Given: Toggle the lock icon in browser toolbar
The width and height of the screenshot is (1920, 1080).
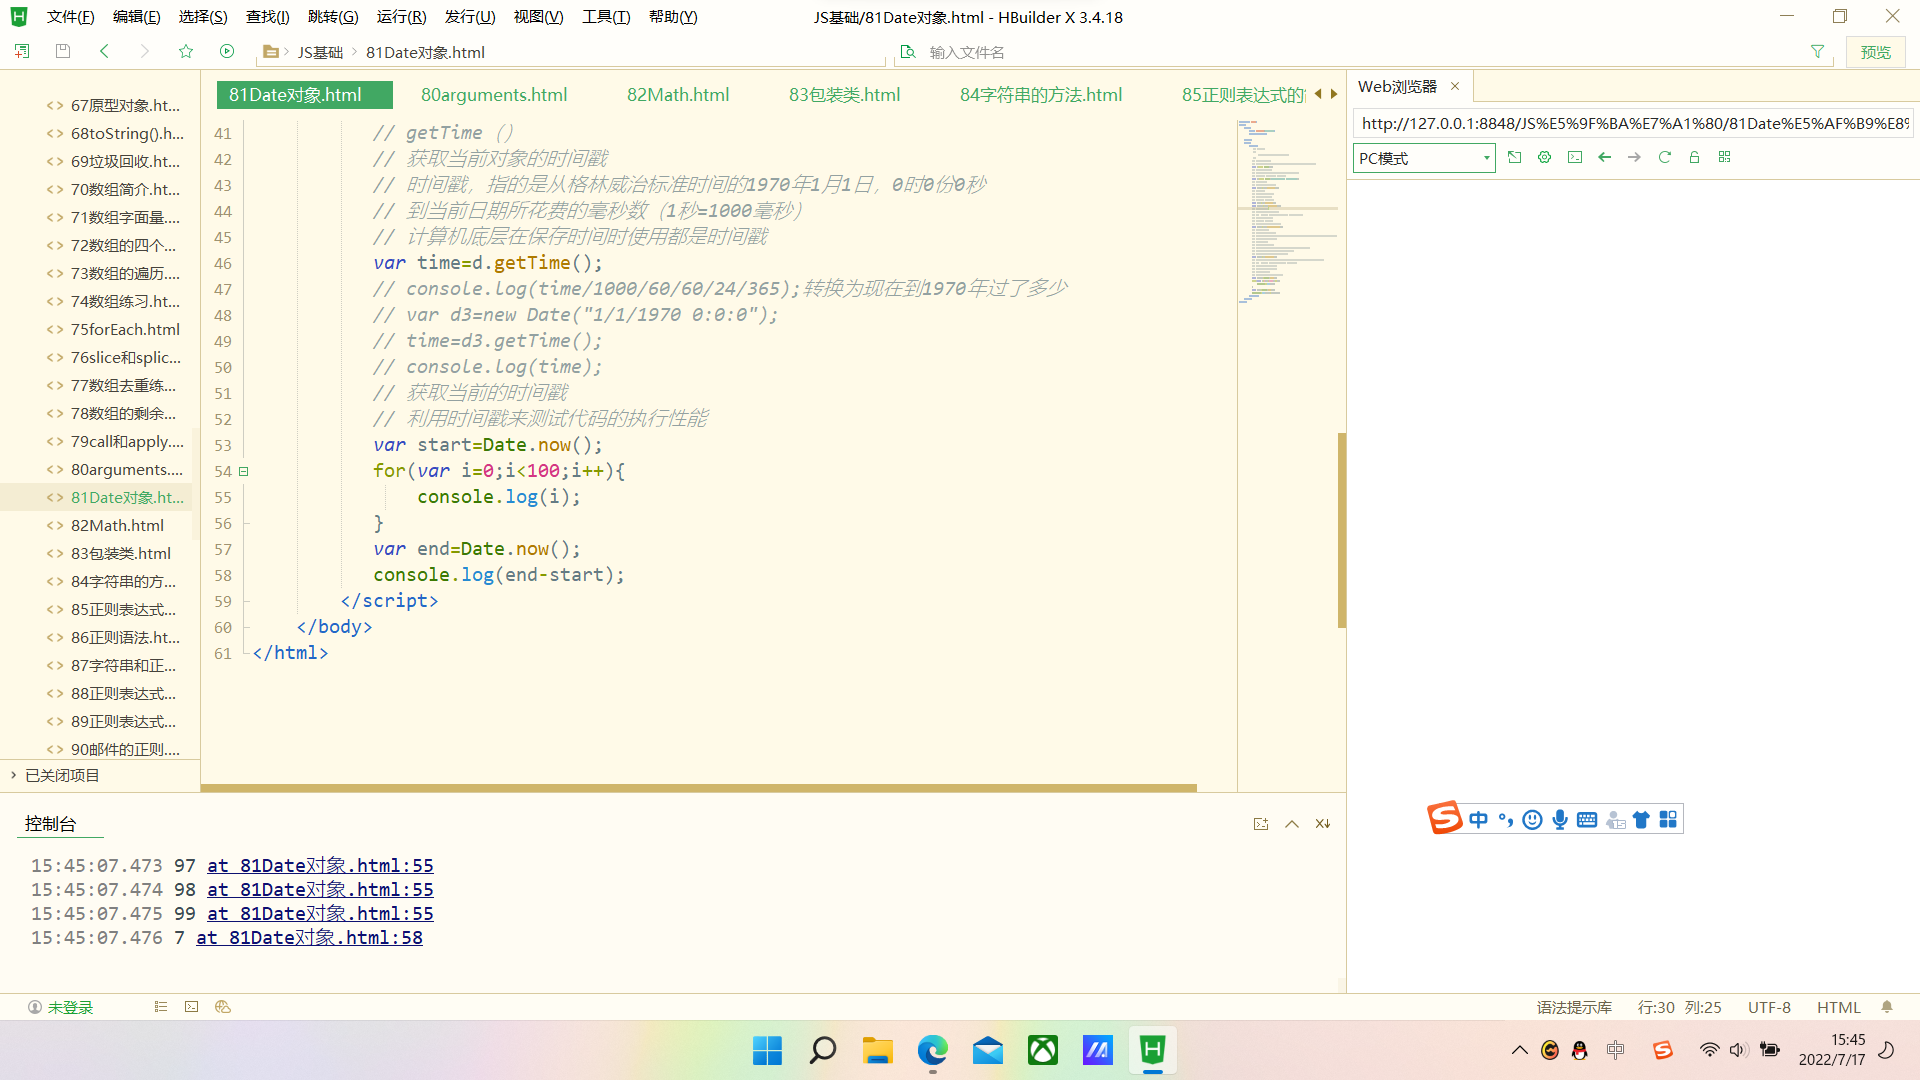Looking at the screenshot, I should (1694, 157).
